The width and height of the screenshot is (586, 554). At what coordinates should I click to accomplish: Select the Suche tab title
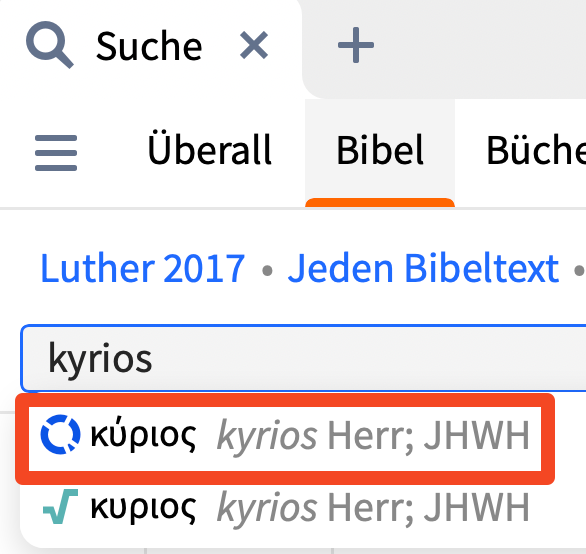click(x=149, y=46)
